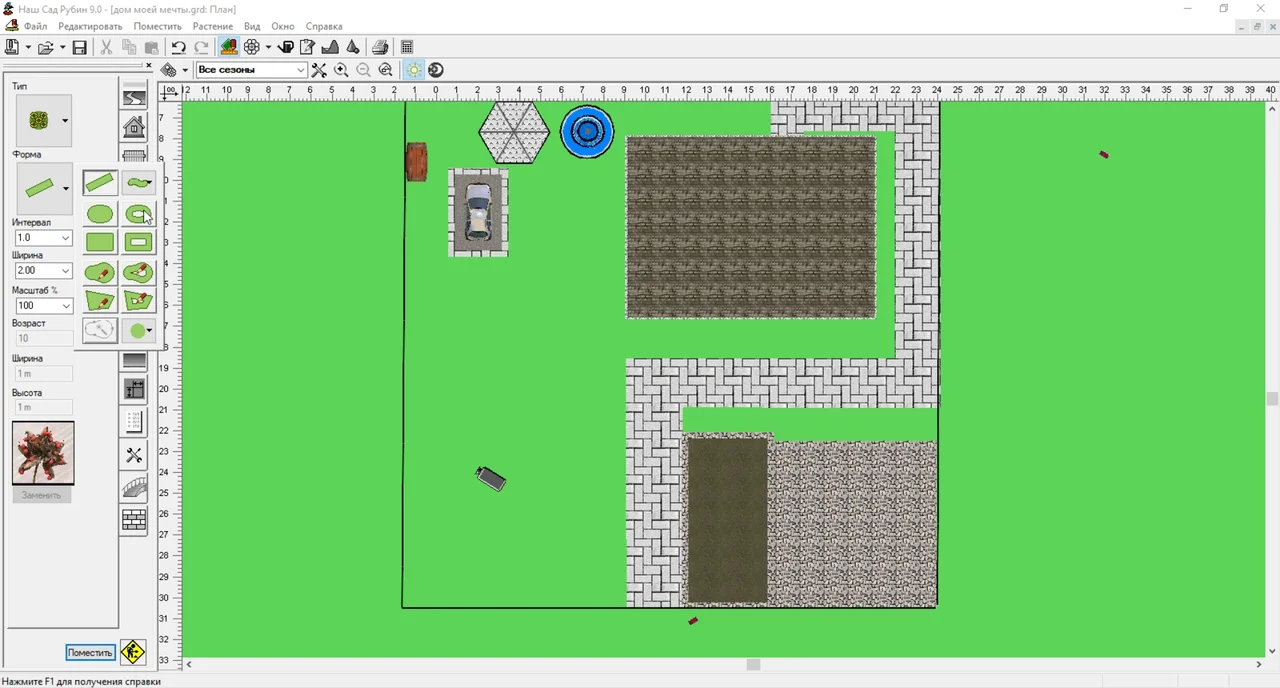
Task: Open the Редактировать menu
Action: [x=90, y=26]
